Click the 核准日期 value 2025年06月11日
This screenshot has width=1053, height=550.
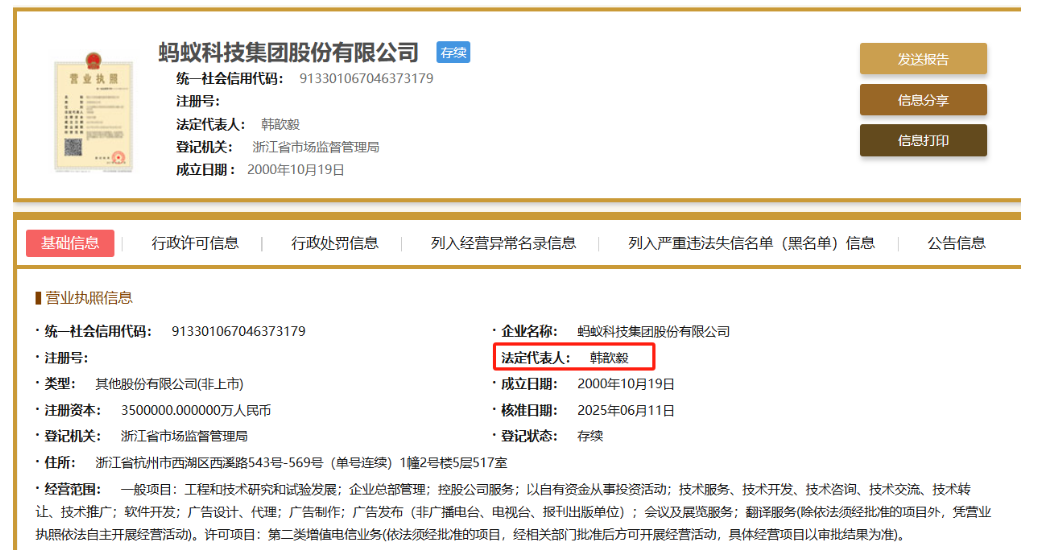626,410
